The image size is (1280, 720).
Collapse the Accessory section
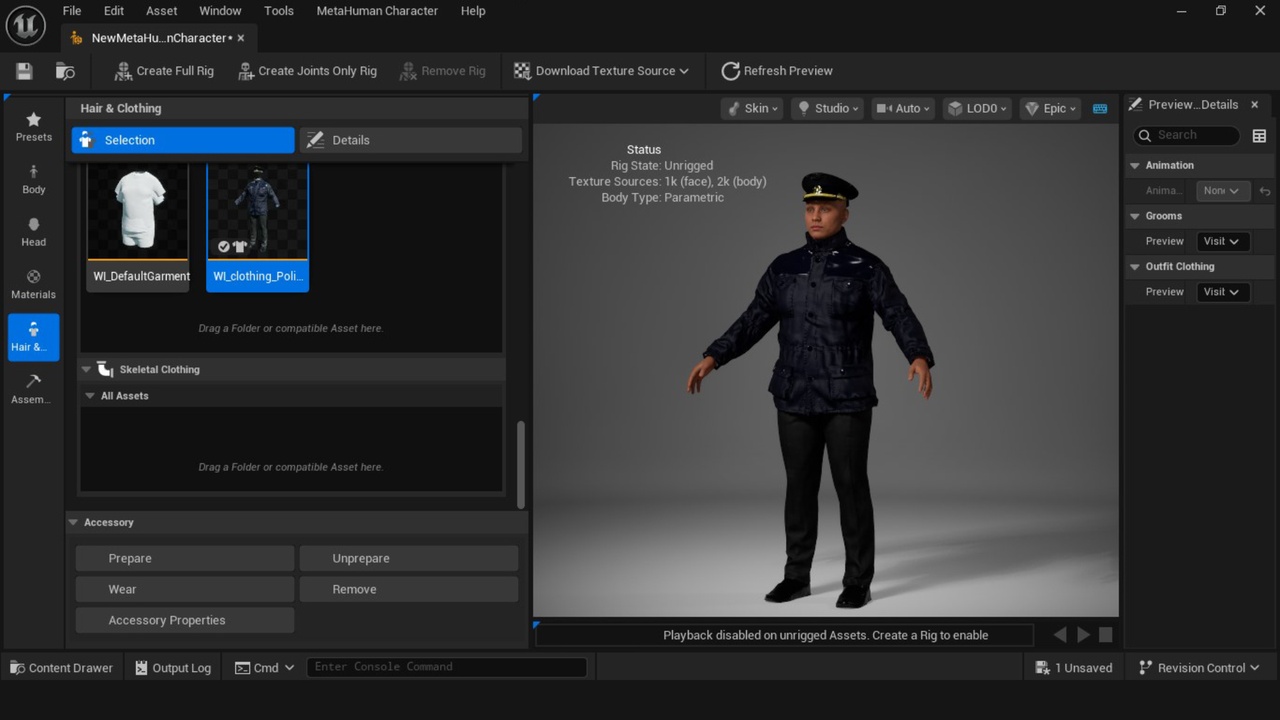[x=73, y=522]
